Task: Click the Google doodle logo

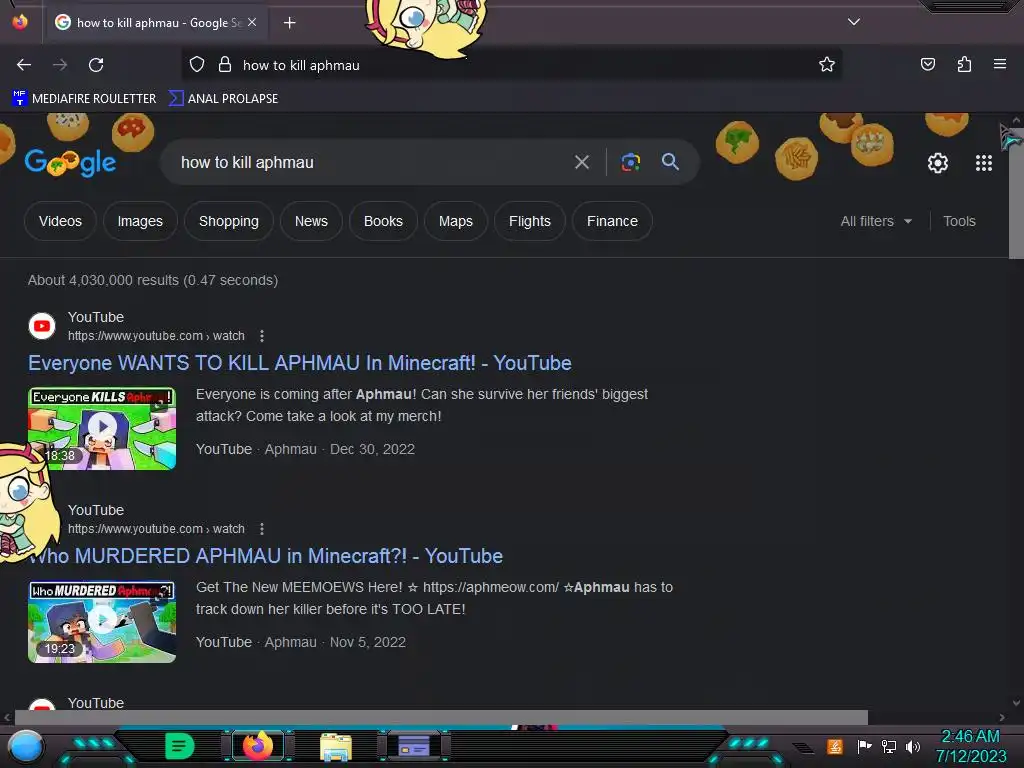Action: click(71, 162)
